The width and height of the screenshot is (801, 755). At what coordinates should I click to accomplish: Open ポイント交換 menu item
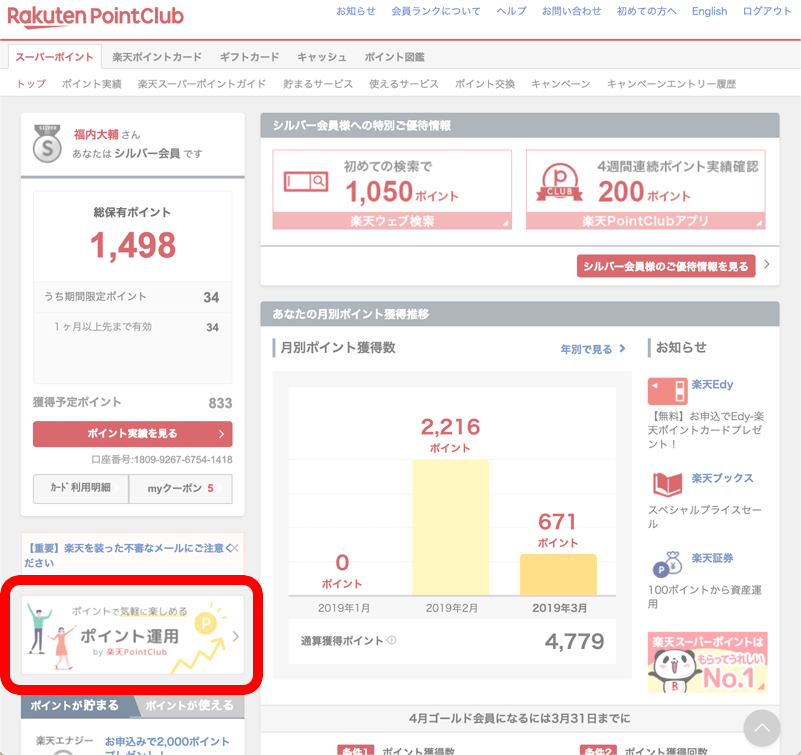click(x=485, y=84)
